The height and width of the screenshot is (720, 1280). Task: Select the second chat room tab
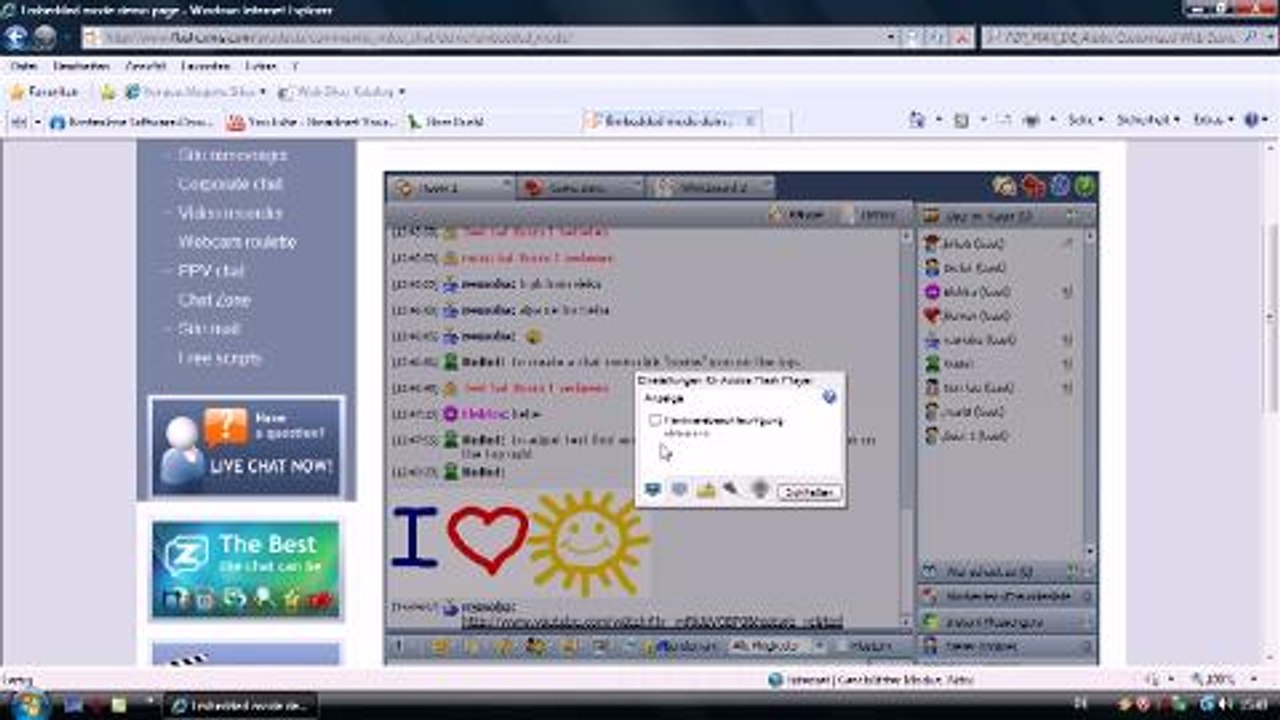582,187
